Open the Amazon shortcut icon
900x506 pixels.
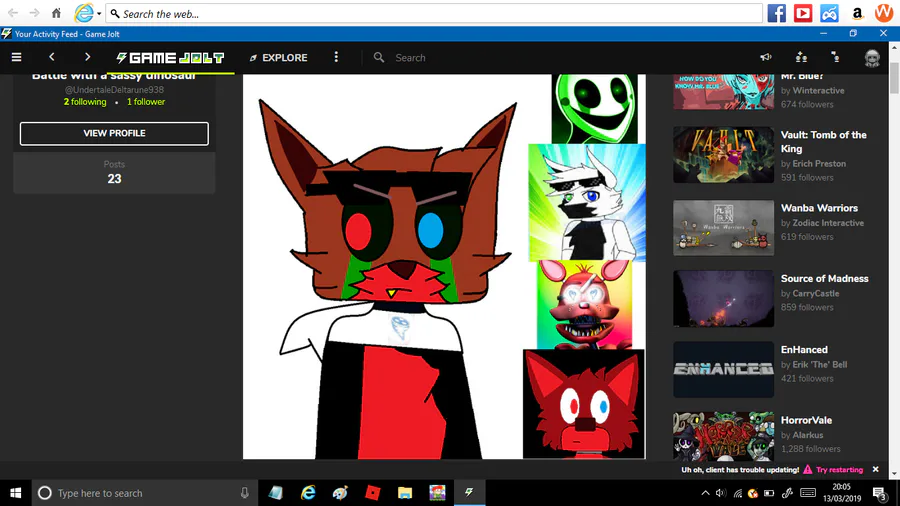tap(857, 13)
